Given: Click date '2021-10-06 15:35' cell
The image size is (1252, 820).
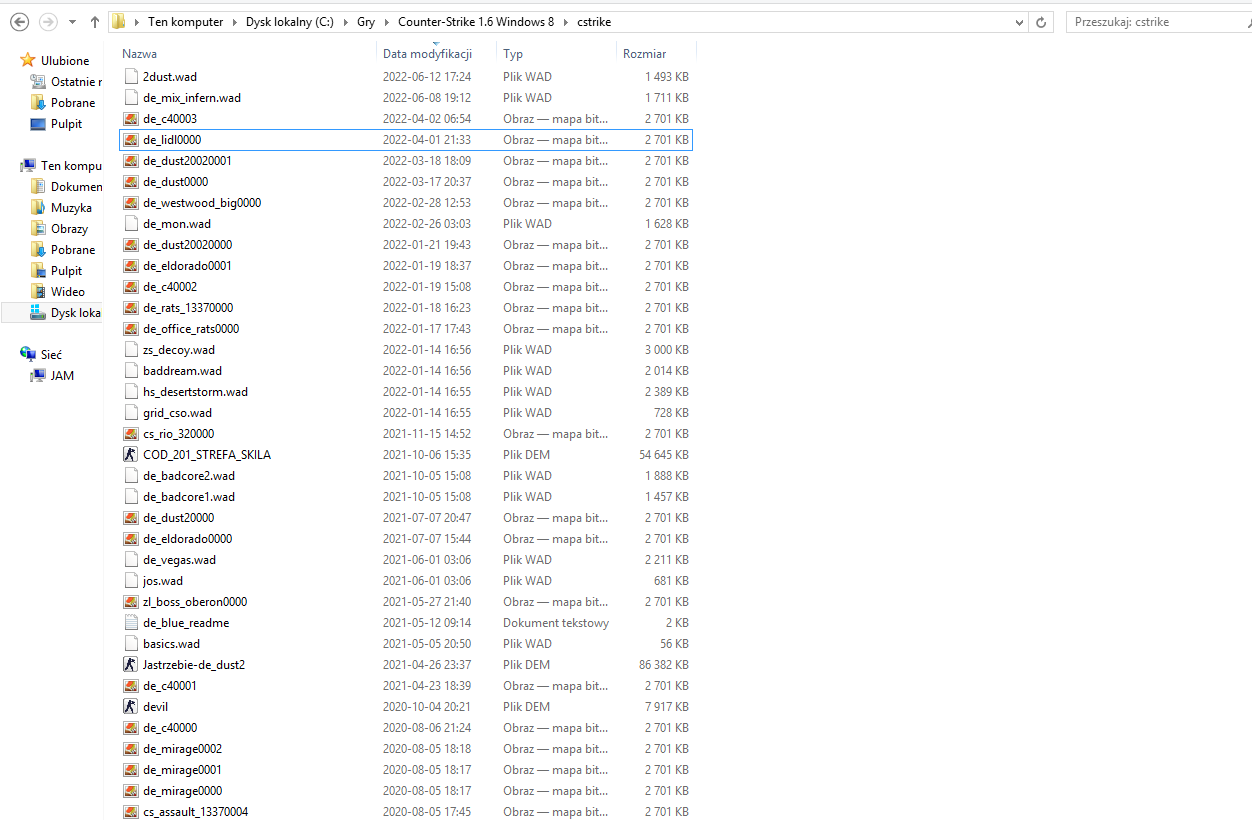Looking at the screenshot, I should point(427,455).
